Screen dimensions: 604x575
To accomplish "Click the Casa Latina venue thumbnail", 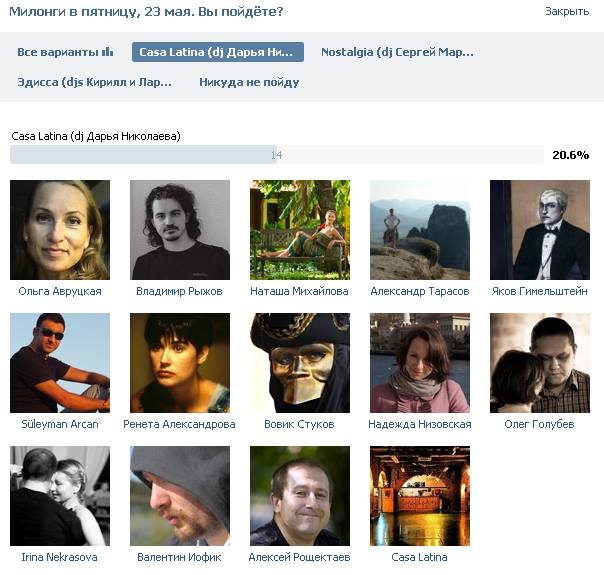I will 420,496.
